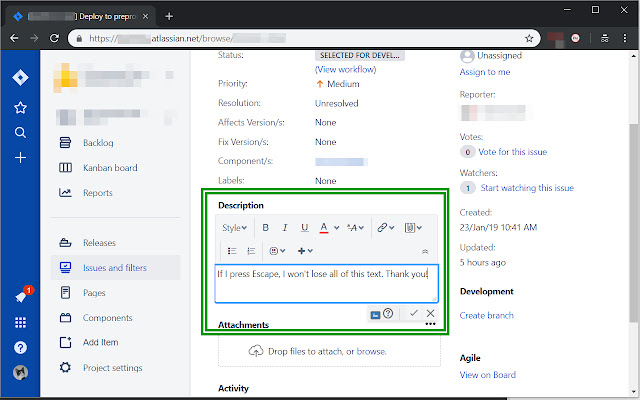The height and width of the screenshot is (400, 640).
Task: Open editor help question mark icon
Action: point(388,313)
